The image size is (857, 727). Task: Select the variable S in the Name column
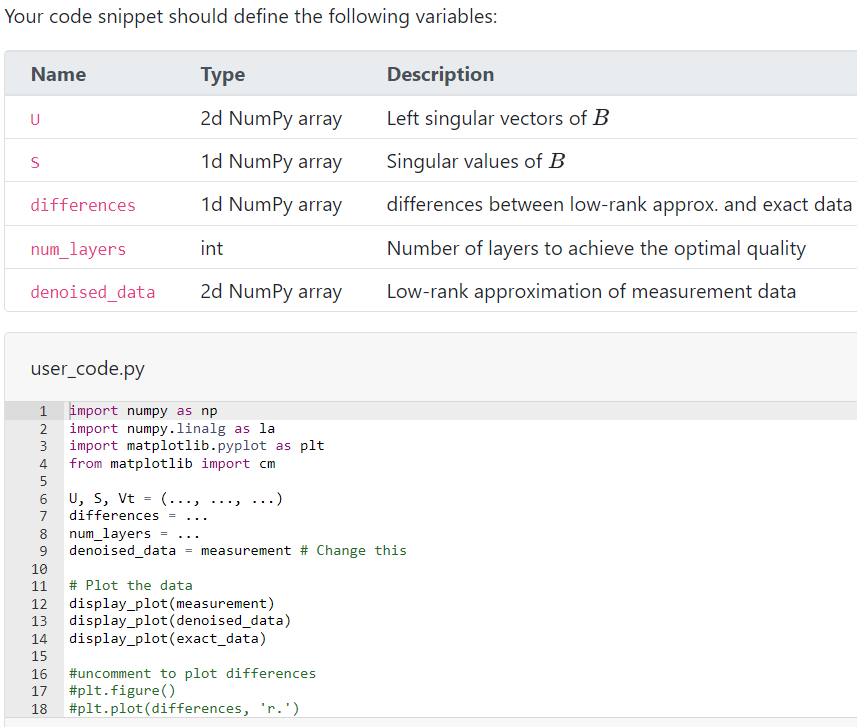pyautogui.click(x=34, y=161)
